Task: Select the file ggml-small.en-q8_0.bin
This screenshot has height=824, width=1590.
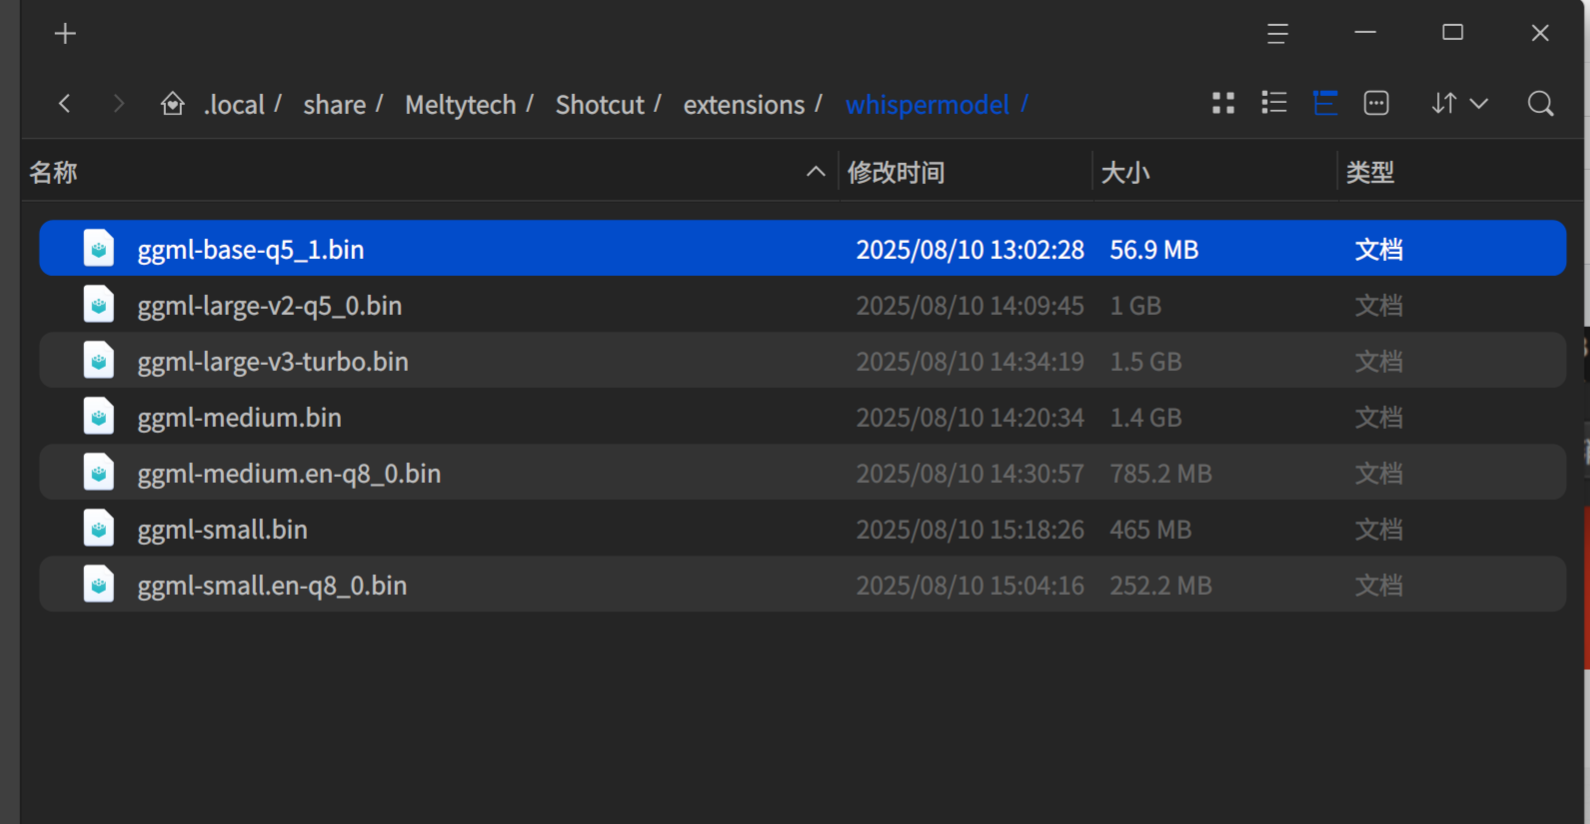Action: pos(802,584)
